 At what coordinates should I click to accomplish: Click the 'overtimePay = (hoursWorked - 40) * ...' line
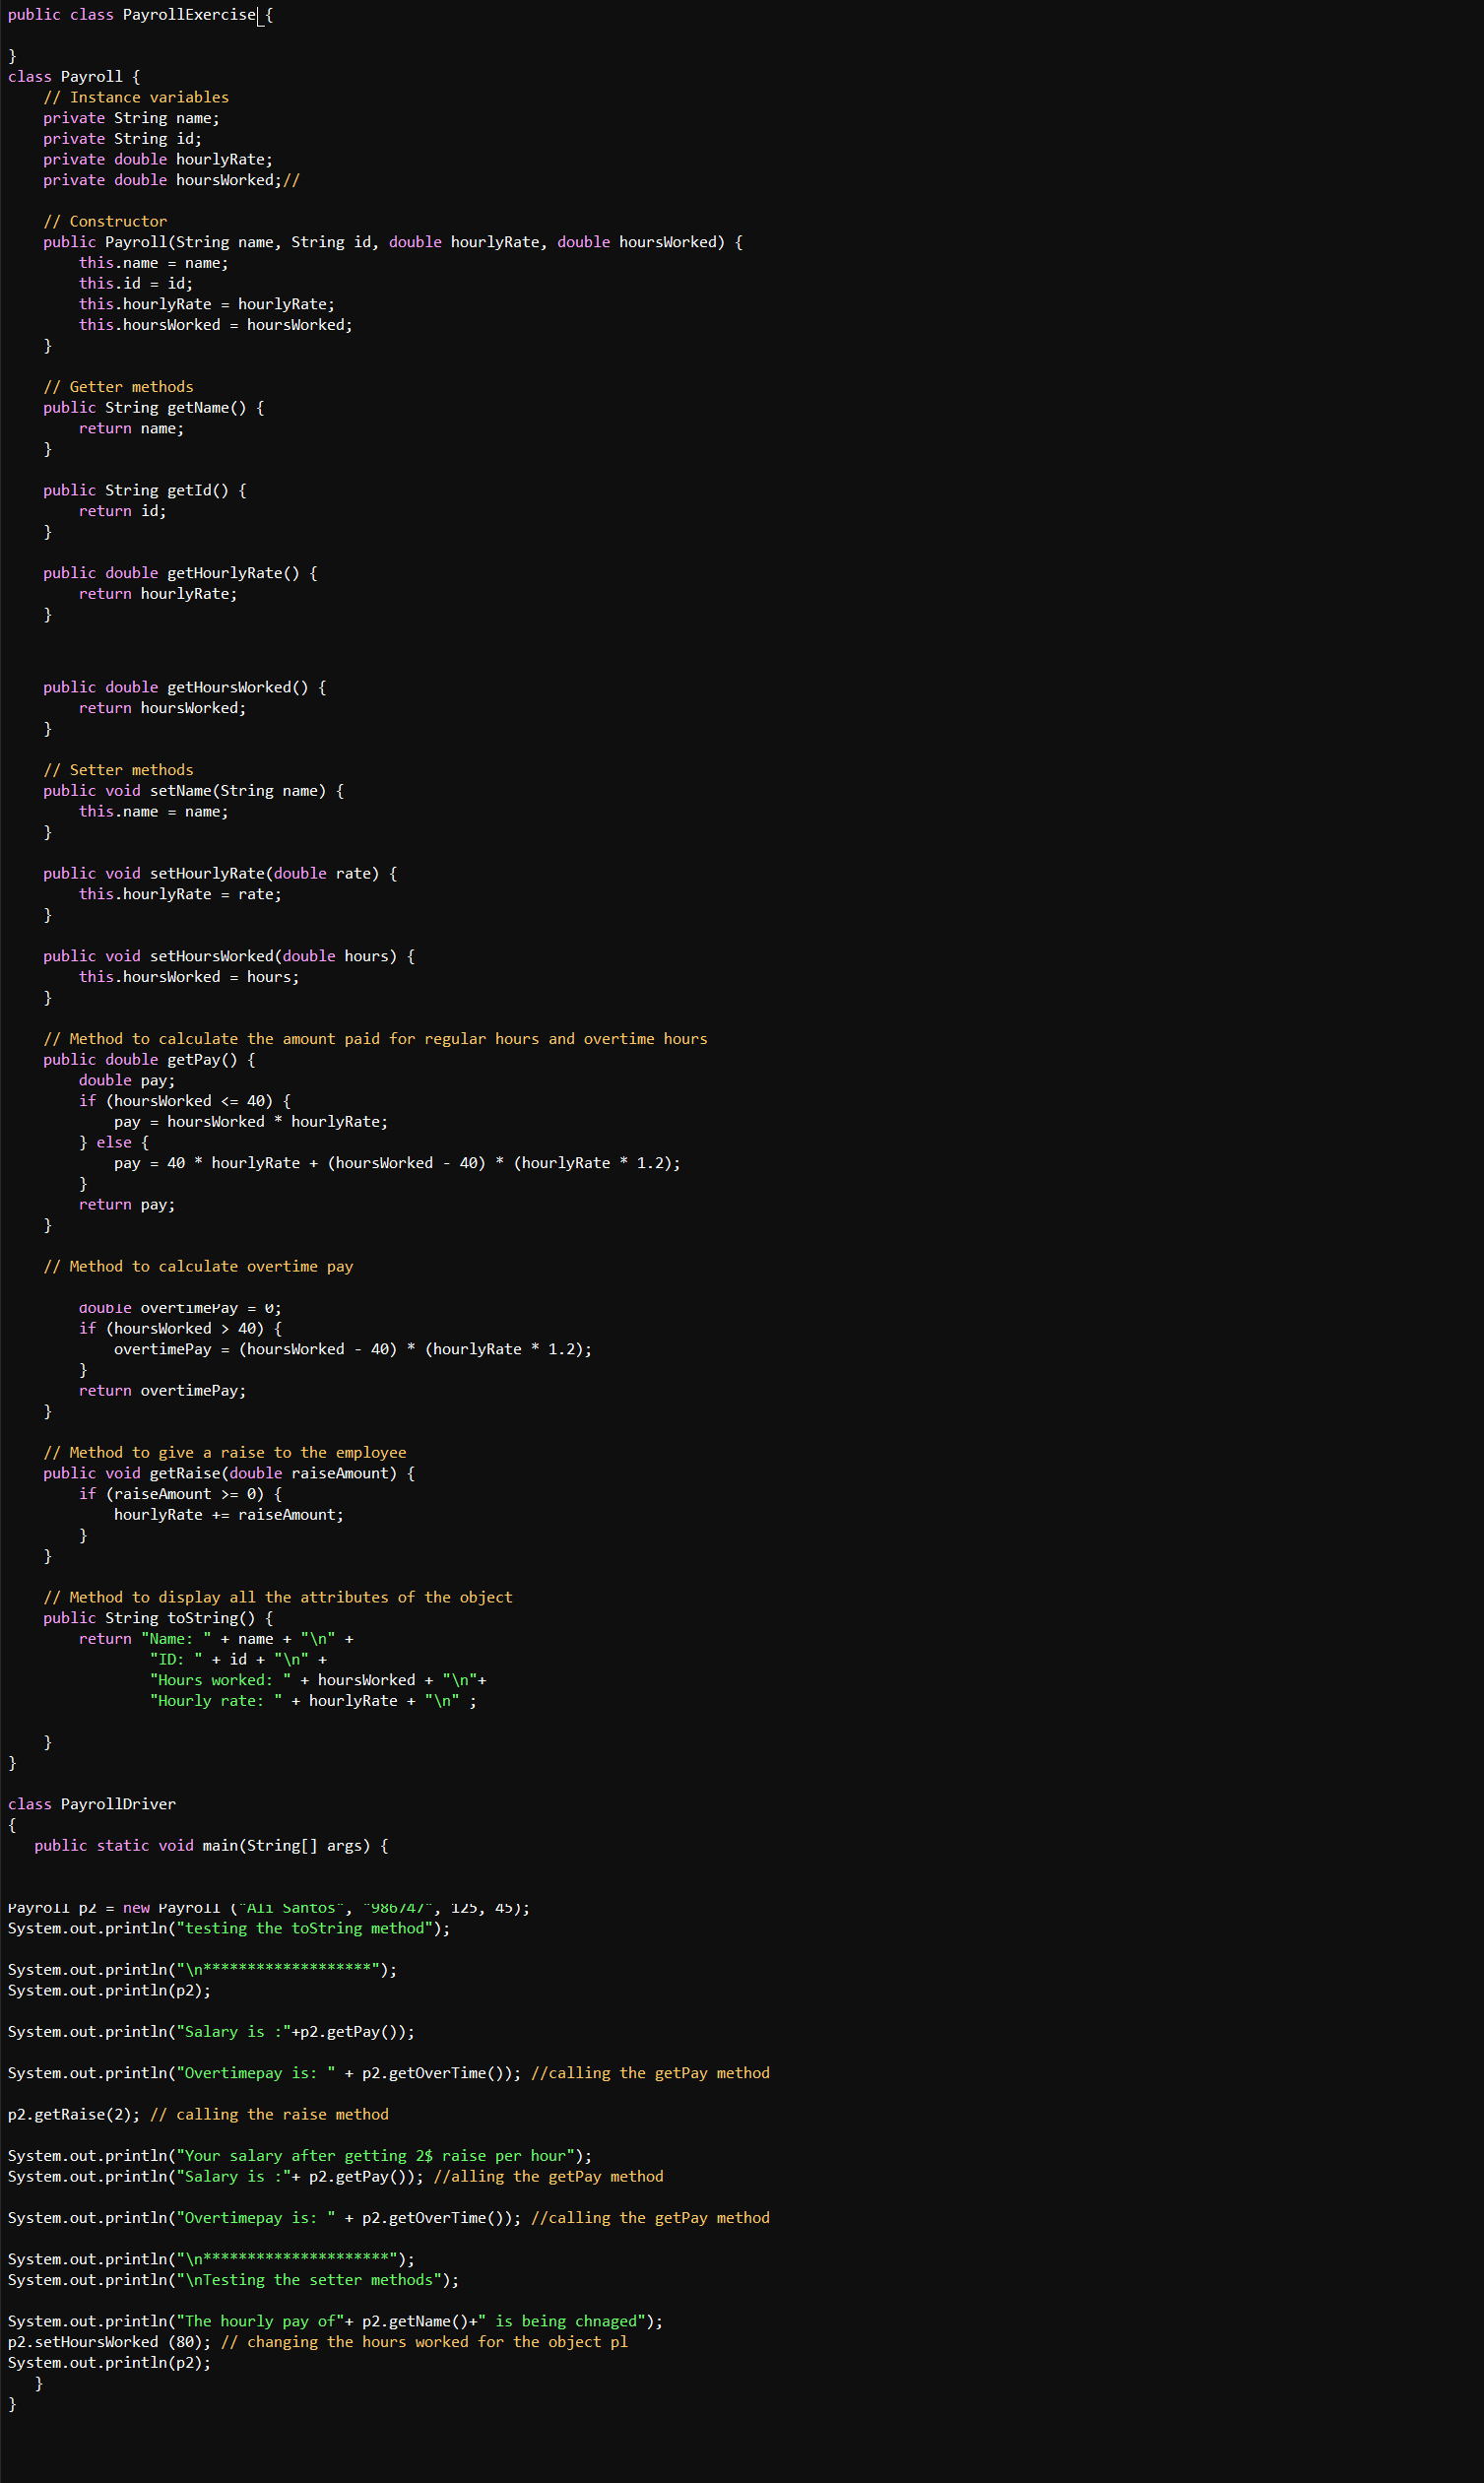pos(353,1351)
